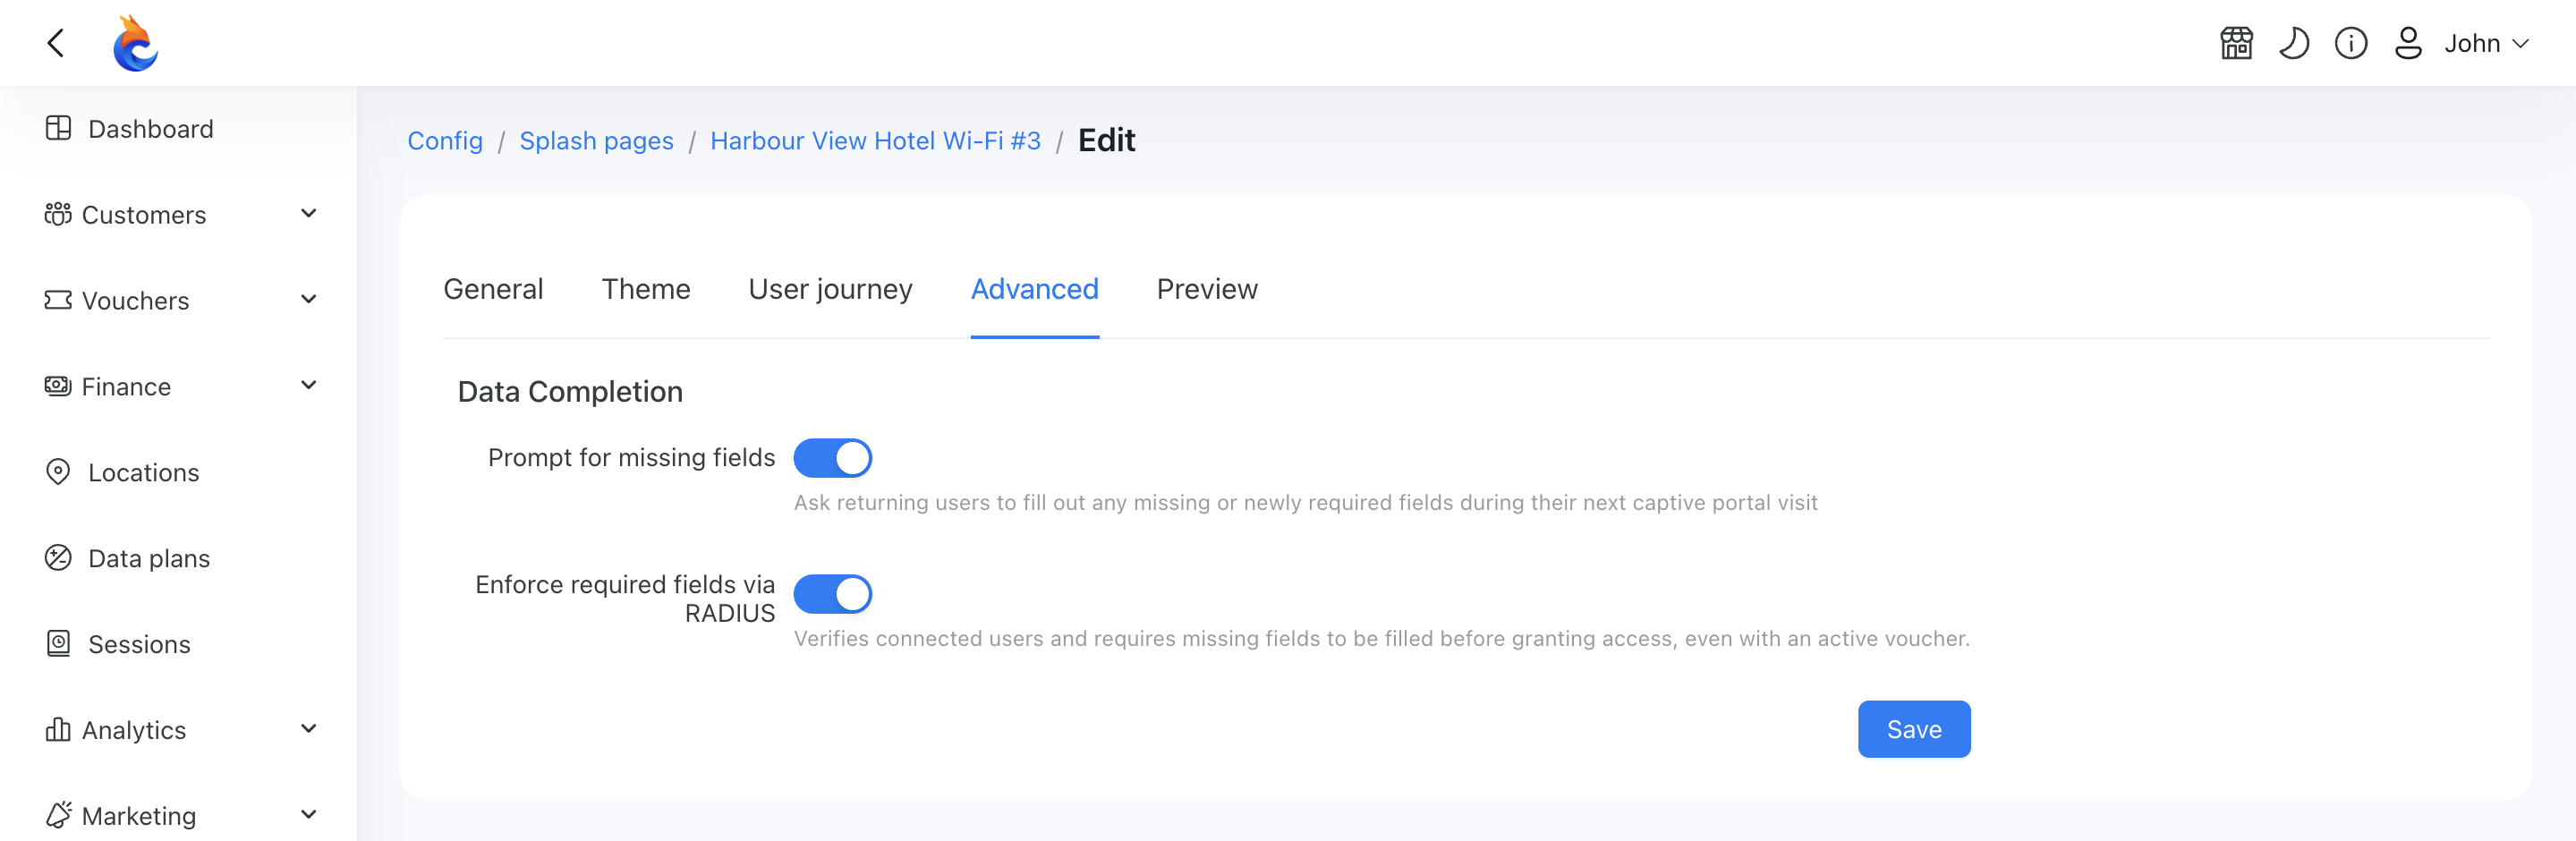This screenshot has height=841, width=2576.
Task: Toggle dark mode moon icon
Action: pyautogui.click(x=2293, y=43)
